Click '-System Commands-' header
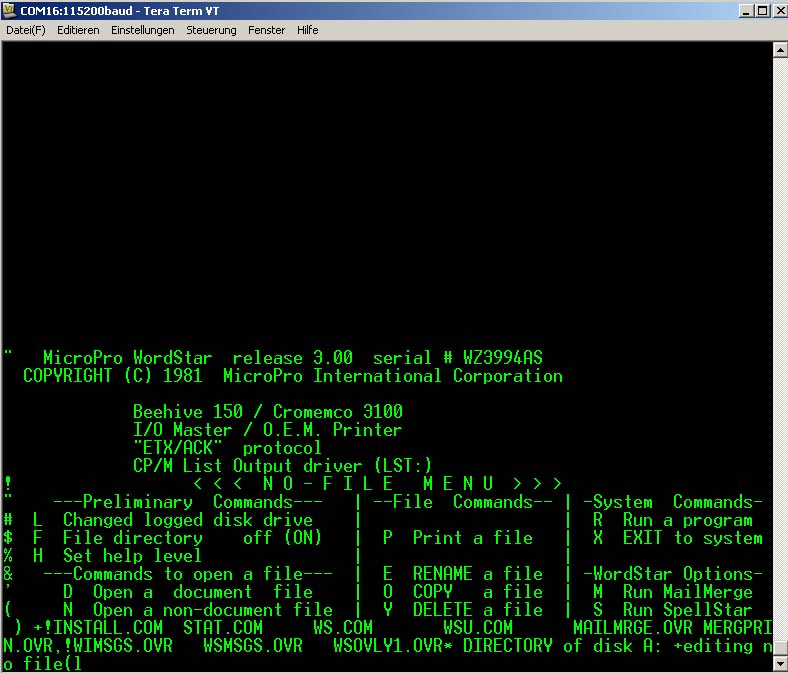 pos(673,502)
